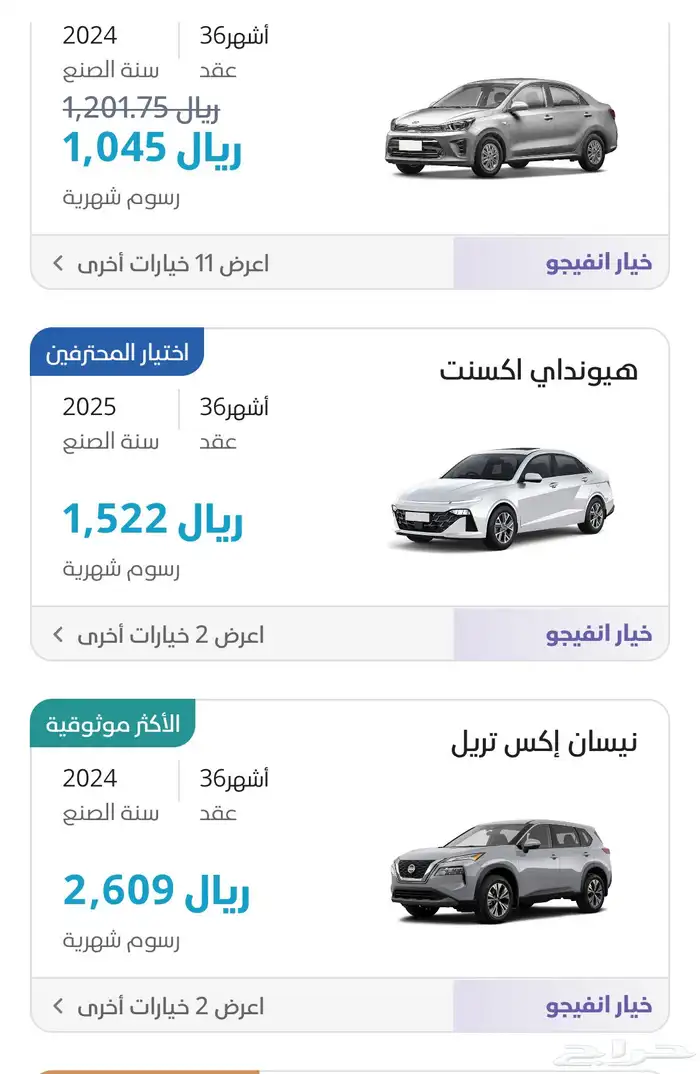Tap the اختيار المحترفين blue badge
The width and height of the screenshot is (700, 1074).
pos(117,353)
